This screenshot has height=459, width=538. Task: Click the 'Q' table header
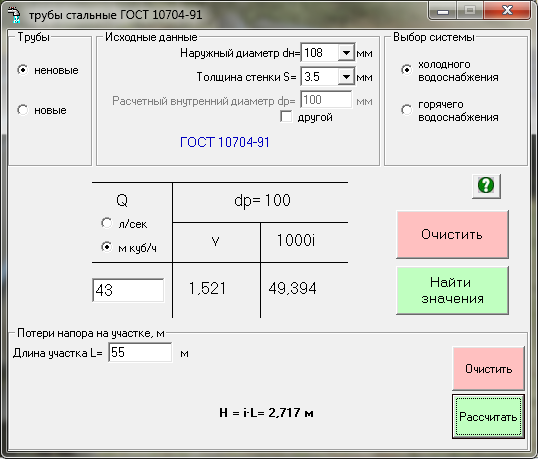(122, 200)
